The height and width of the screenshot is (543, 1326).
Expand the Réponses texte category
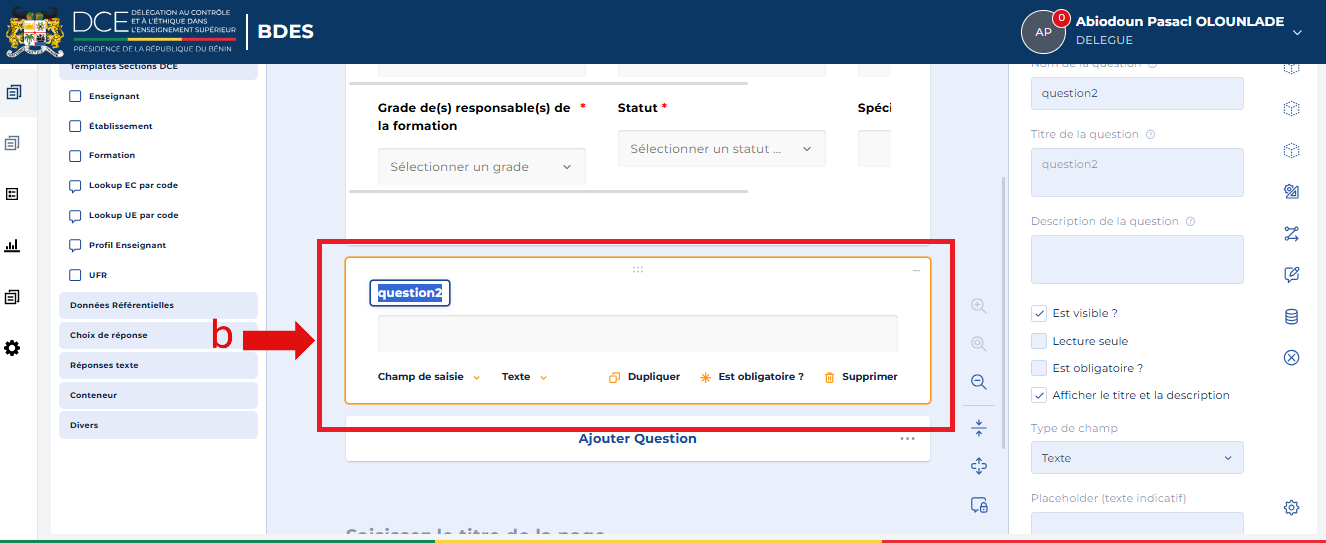[x=158, y=365]
